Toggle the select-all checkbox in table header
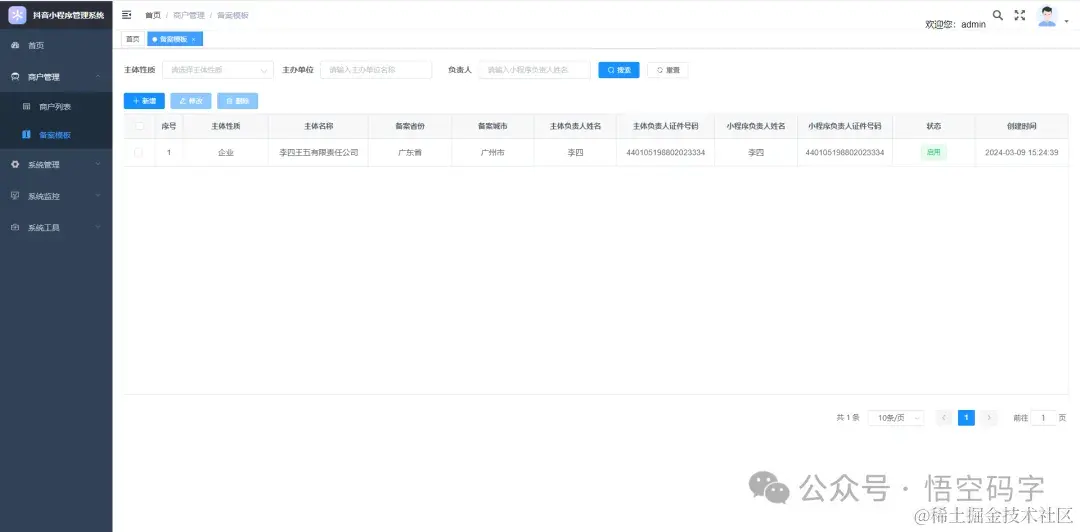 (x=139, y=126)
